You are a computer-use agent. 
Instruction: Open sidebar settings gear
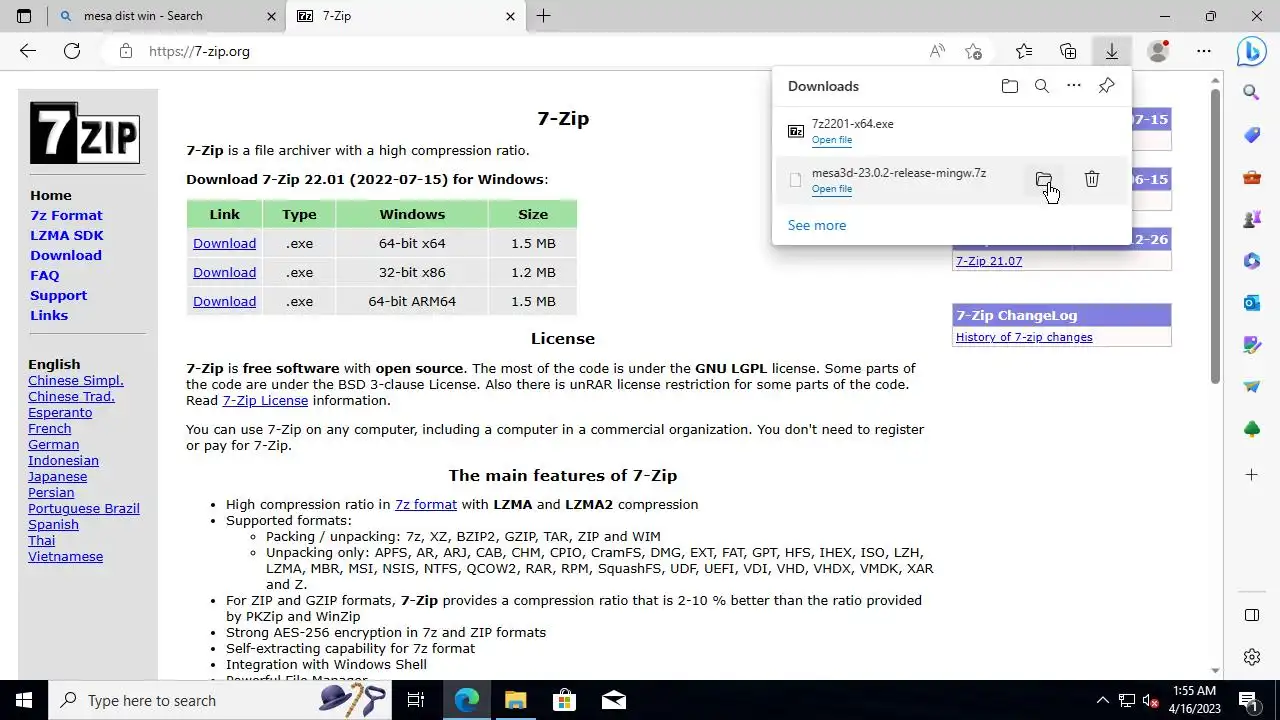pos(1252,657)
